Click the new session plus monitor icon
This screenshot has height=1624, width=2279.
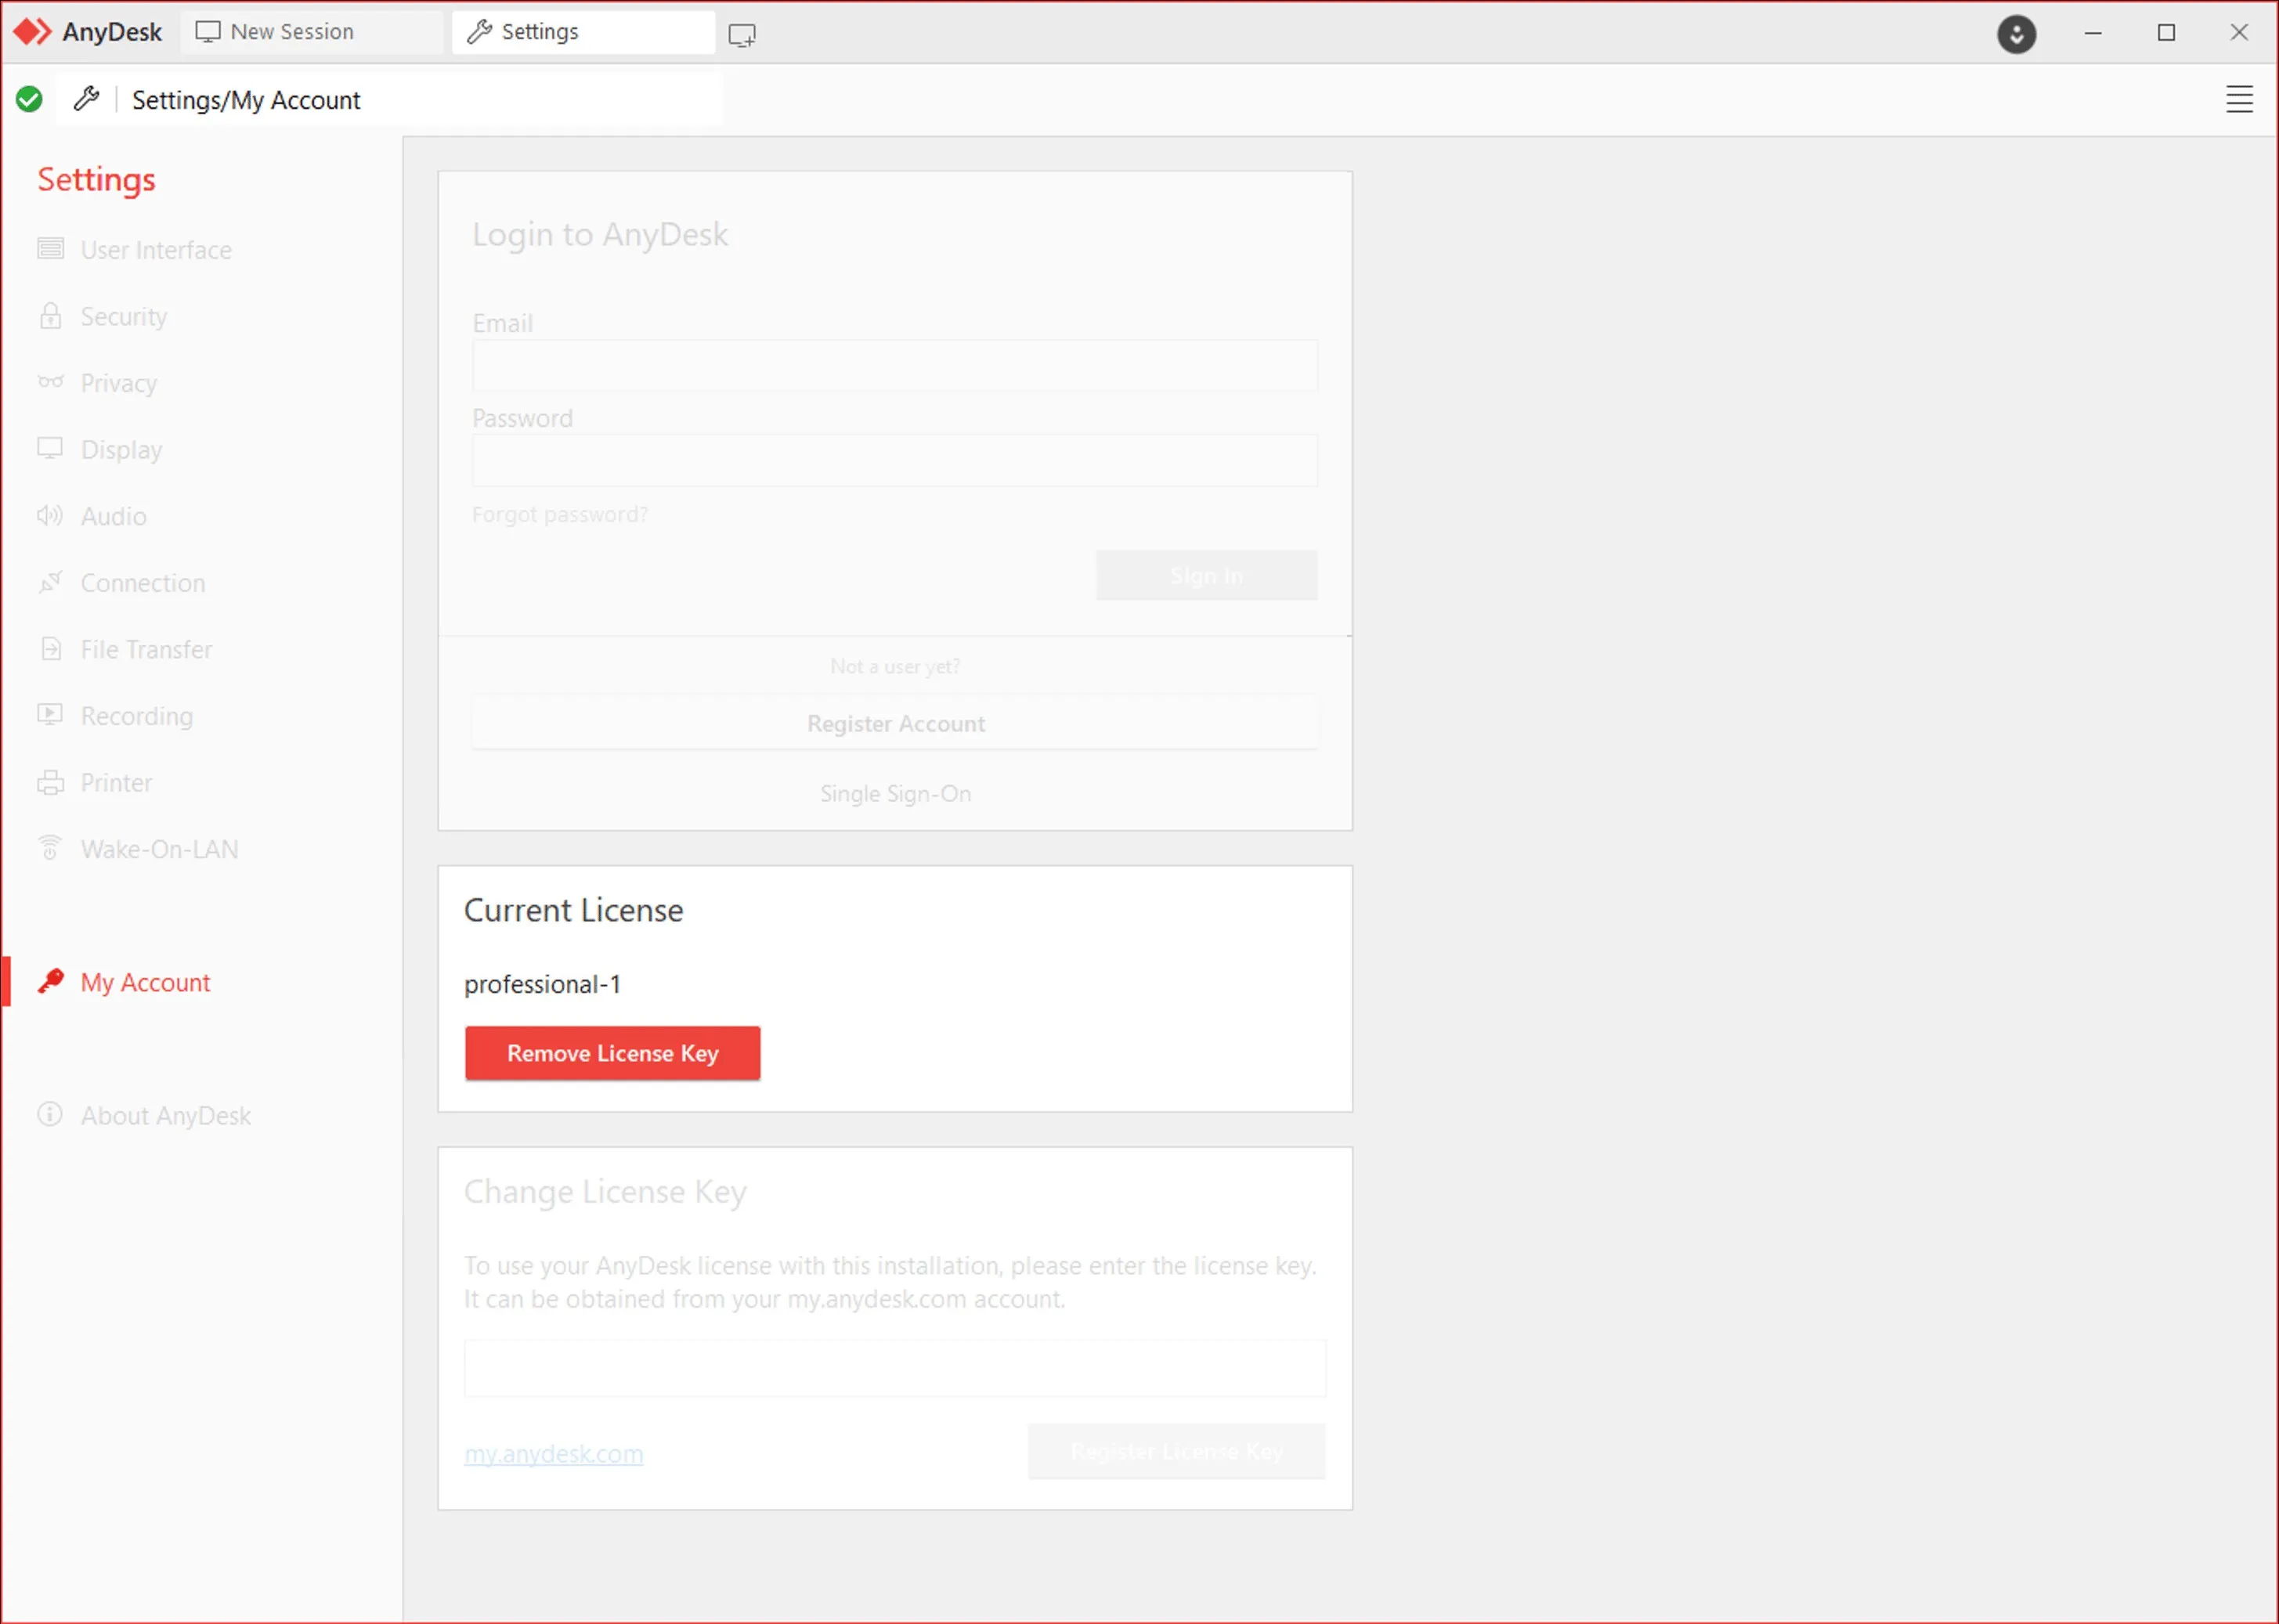(x=741, y=35)
